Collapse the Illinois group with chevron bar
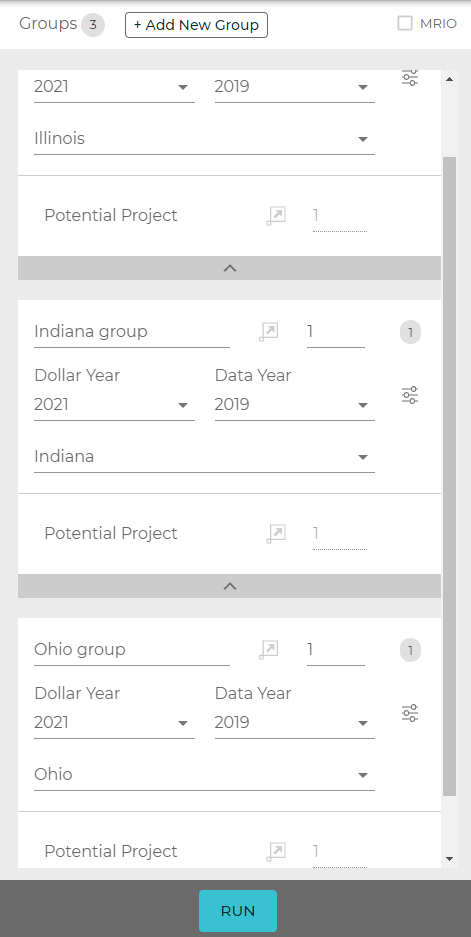 point(230,268)
